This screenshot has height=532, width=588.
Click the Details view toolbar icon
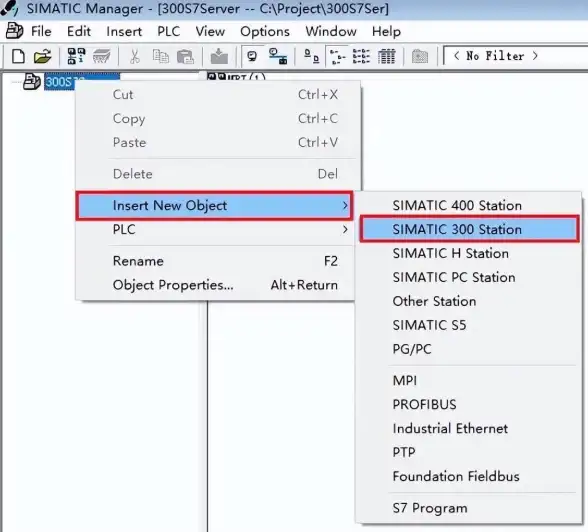pos(387,56)
